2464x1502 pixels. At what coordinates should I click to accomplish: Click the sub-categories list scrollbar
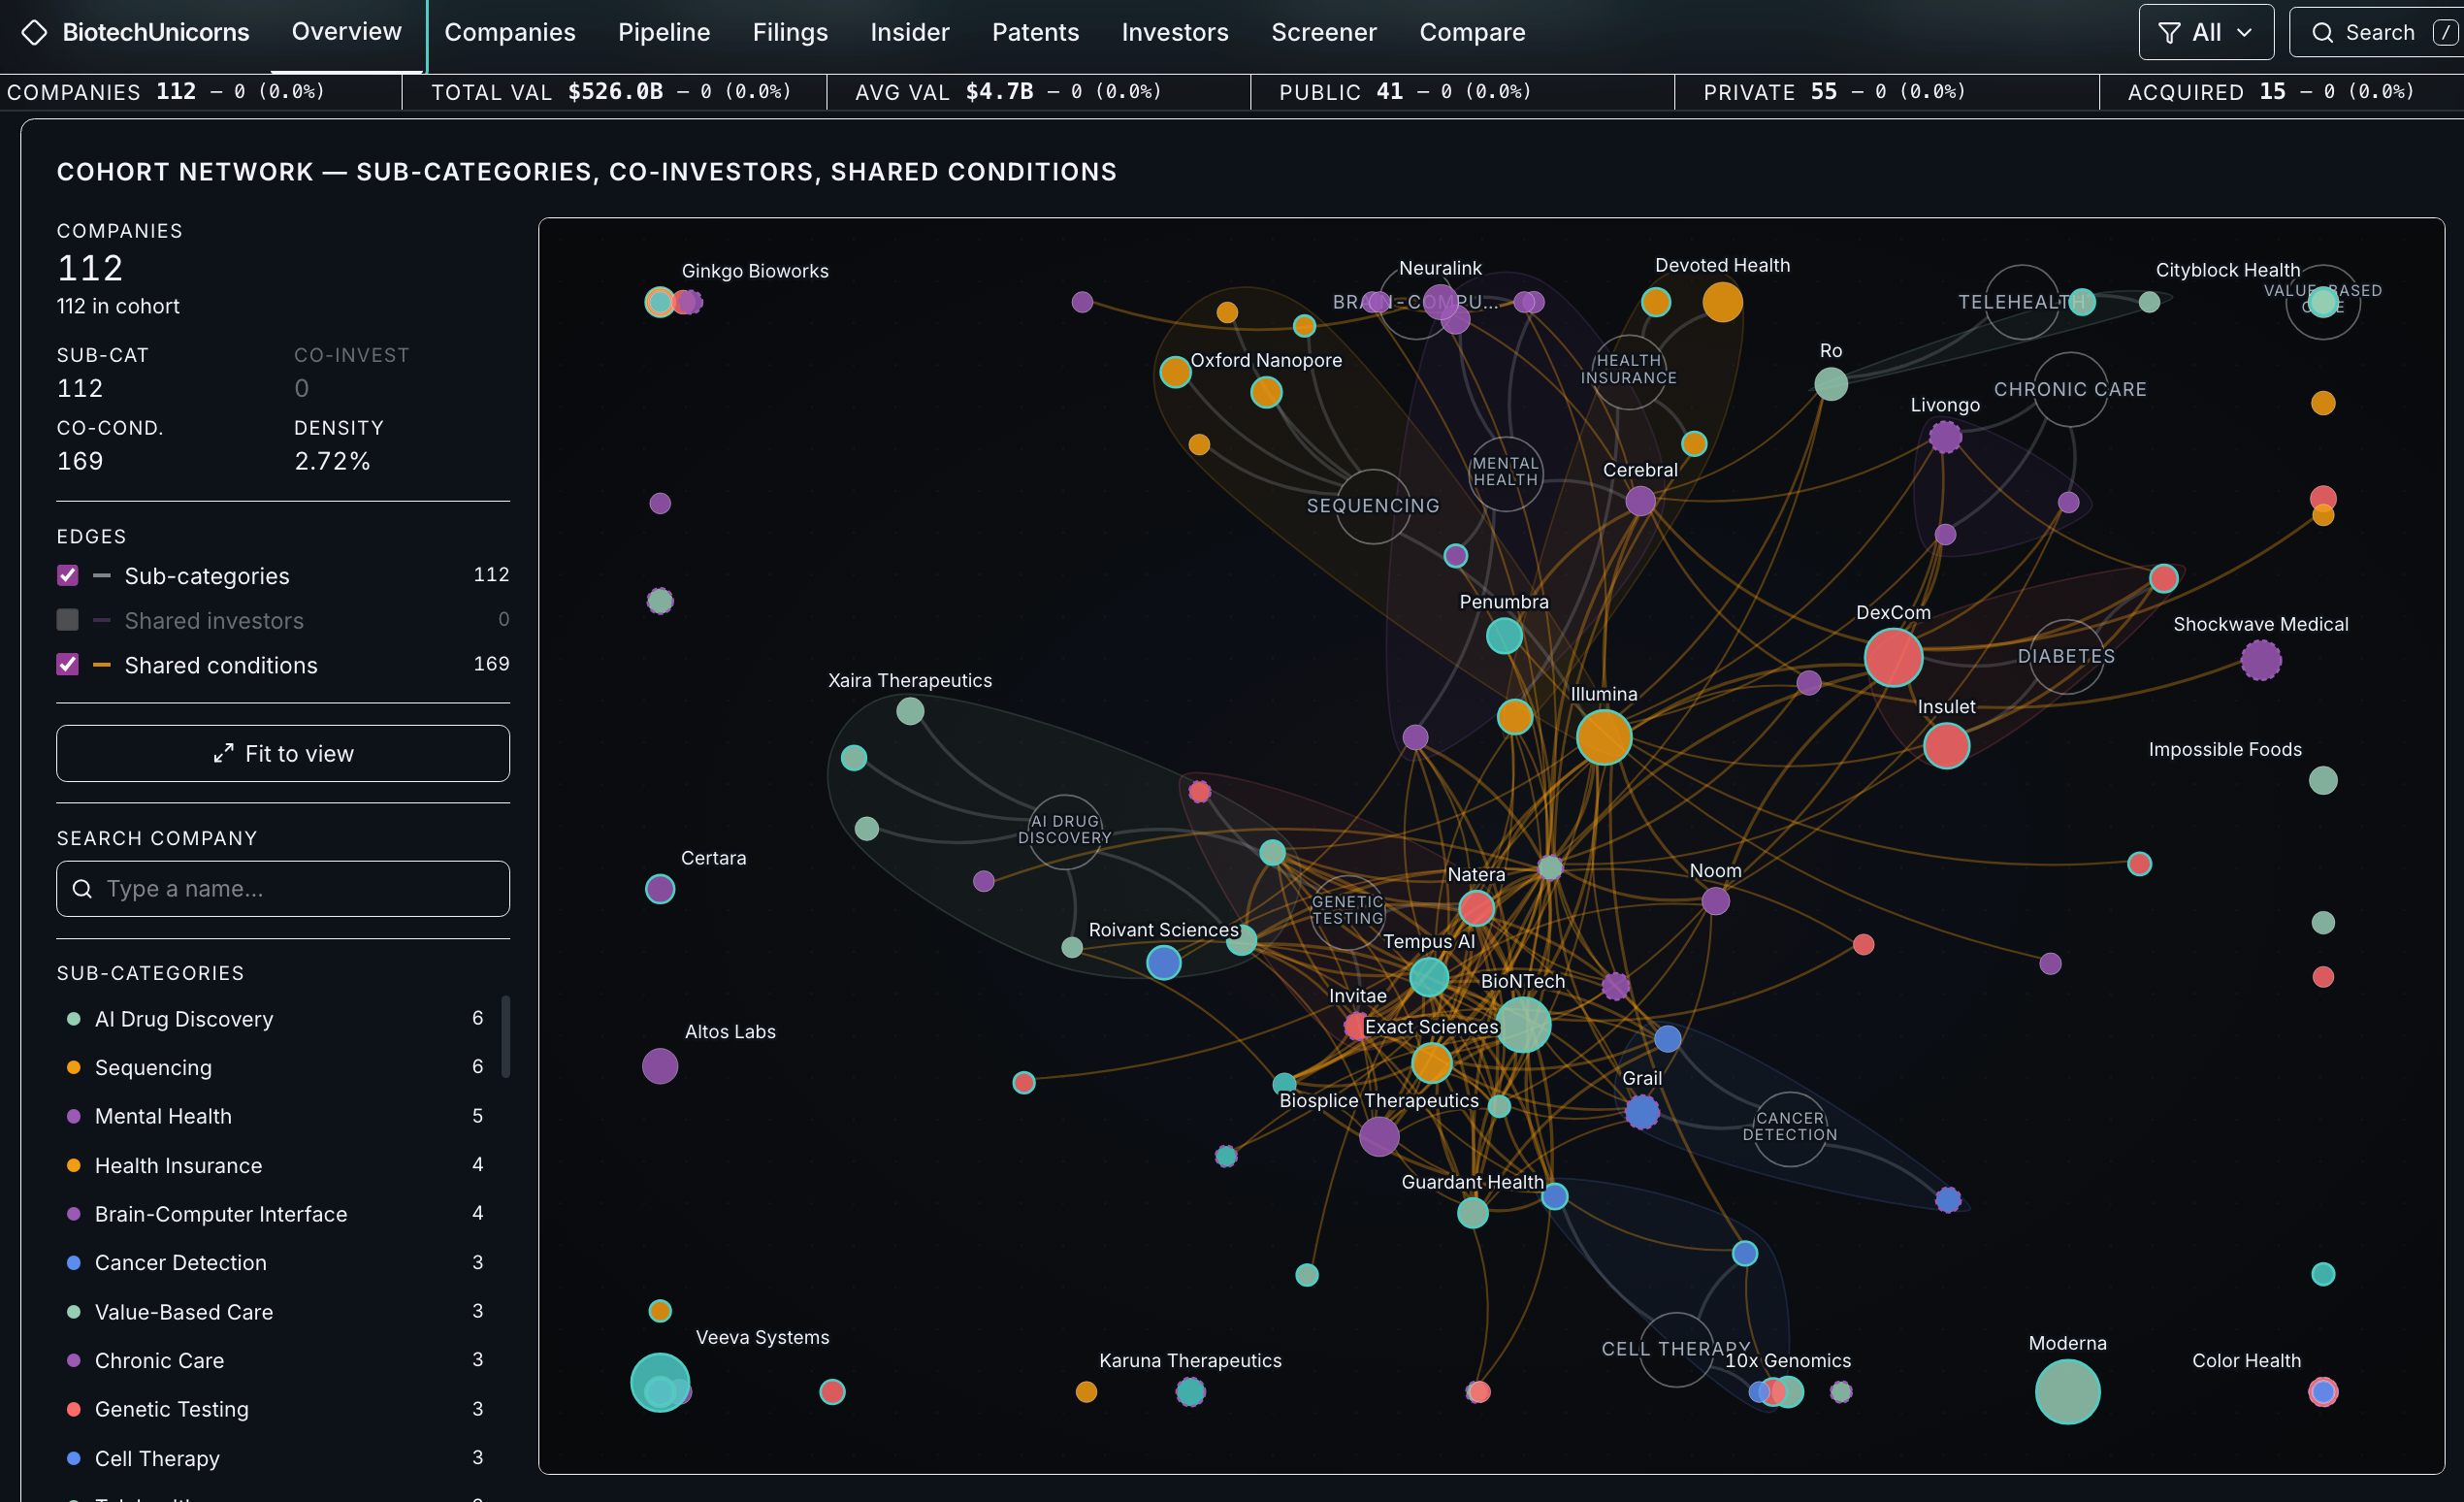(x=505, y=1037)
